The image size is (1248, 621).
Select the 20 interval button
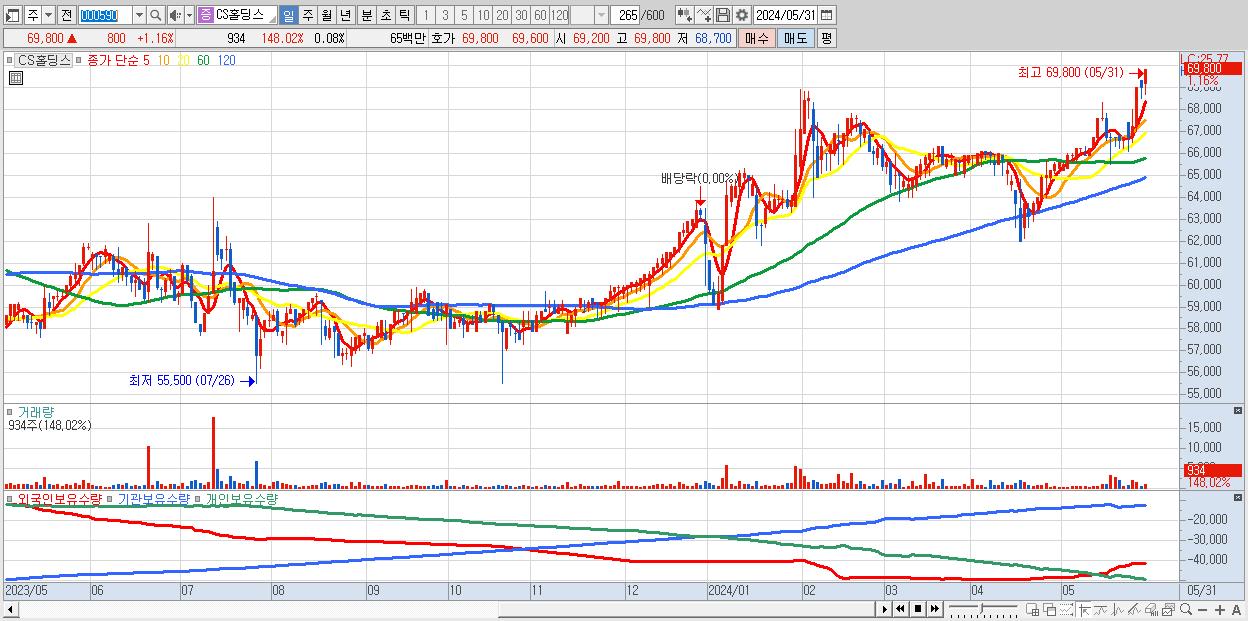pos(502,15)
